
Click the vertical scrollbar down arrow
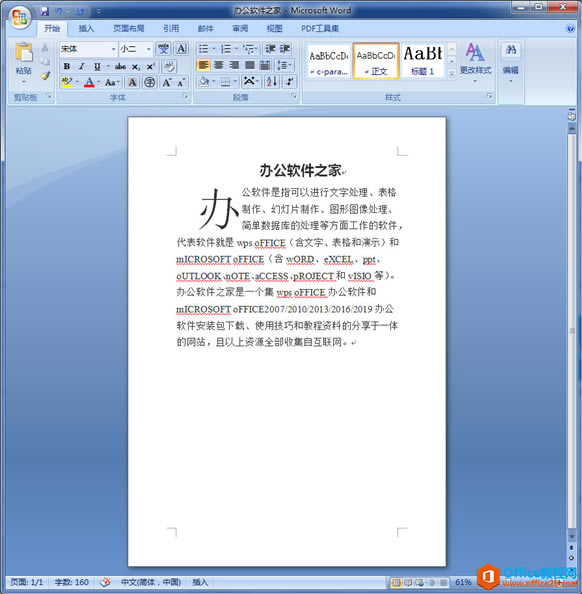(572, 536)
